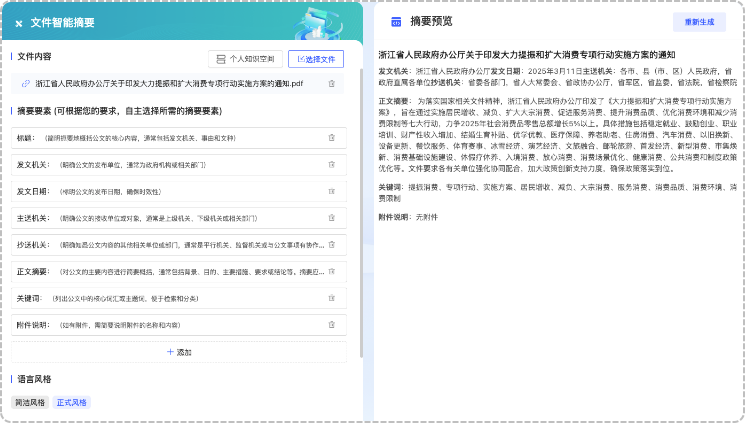Select the 简洁风格 language style
Image resolution: width=745 pixels, height=424 pixels.
[29, 402]
